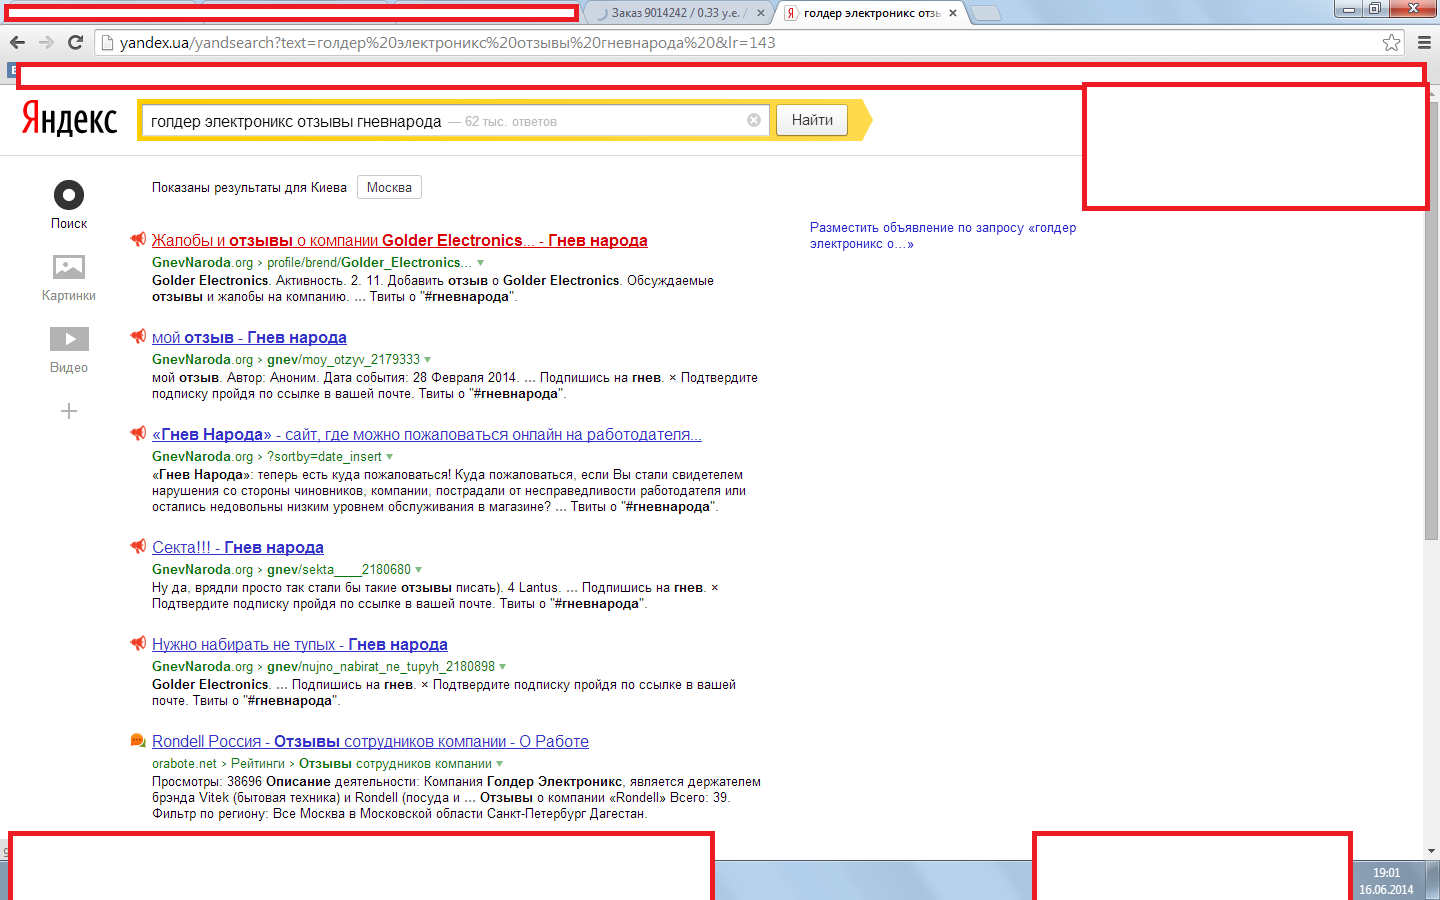
Task: Expand options arrow after profile/brend/Golder_Electronics
Action: pos(480,263)
